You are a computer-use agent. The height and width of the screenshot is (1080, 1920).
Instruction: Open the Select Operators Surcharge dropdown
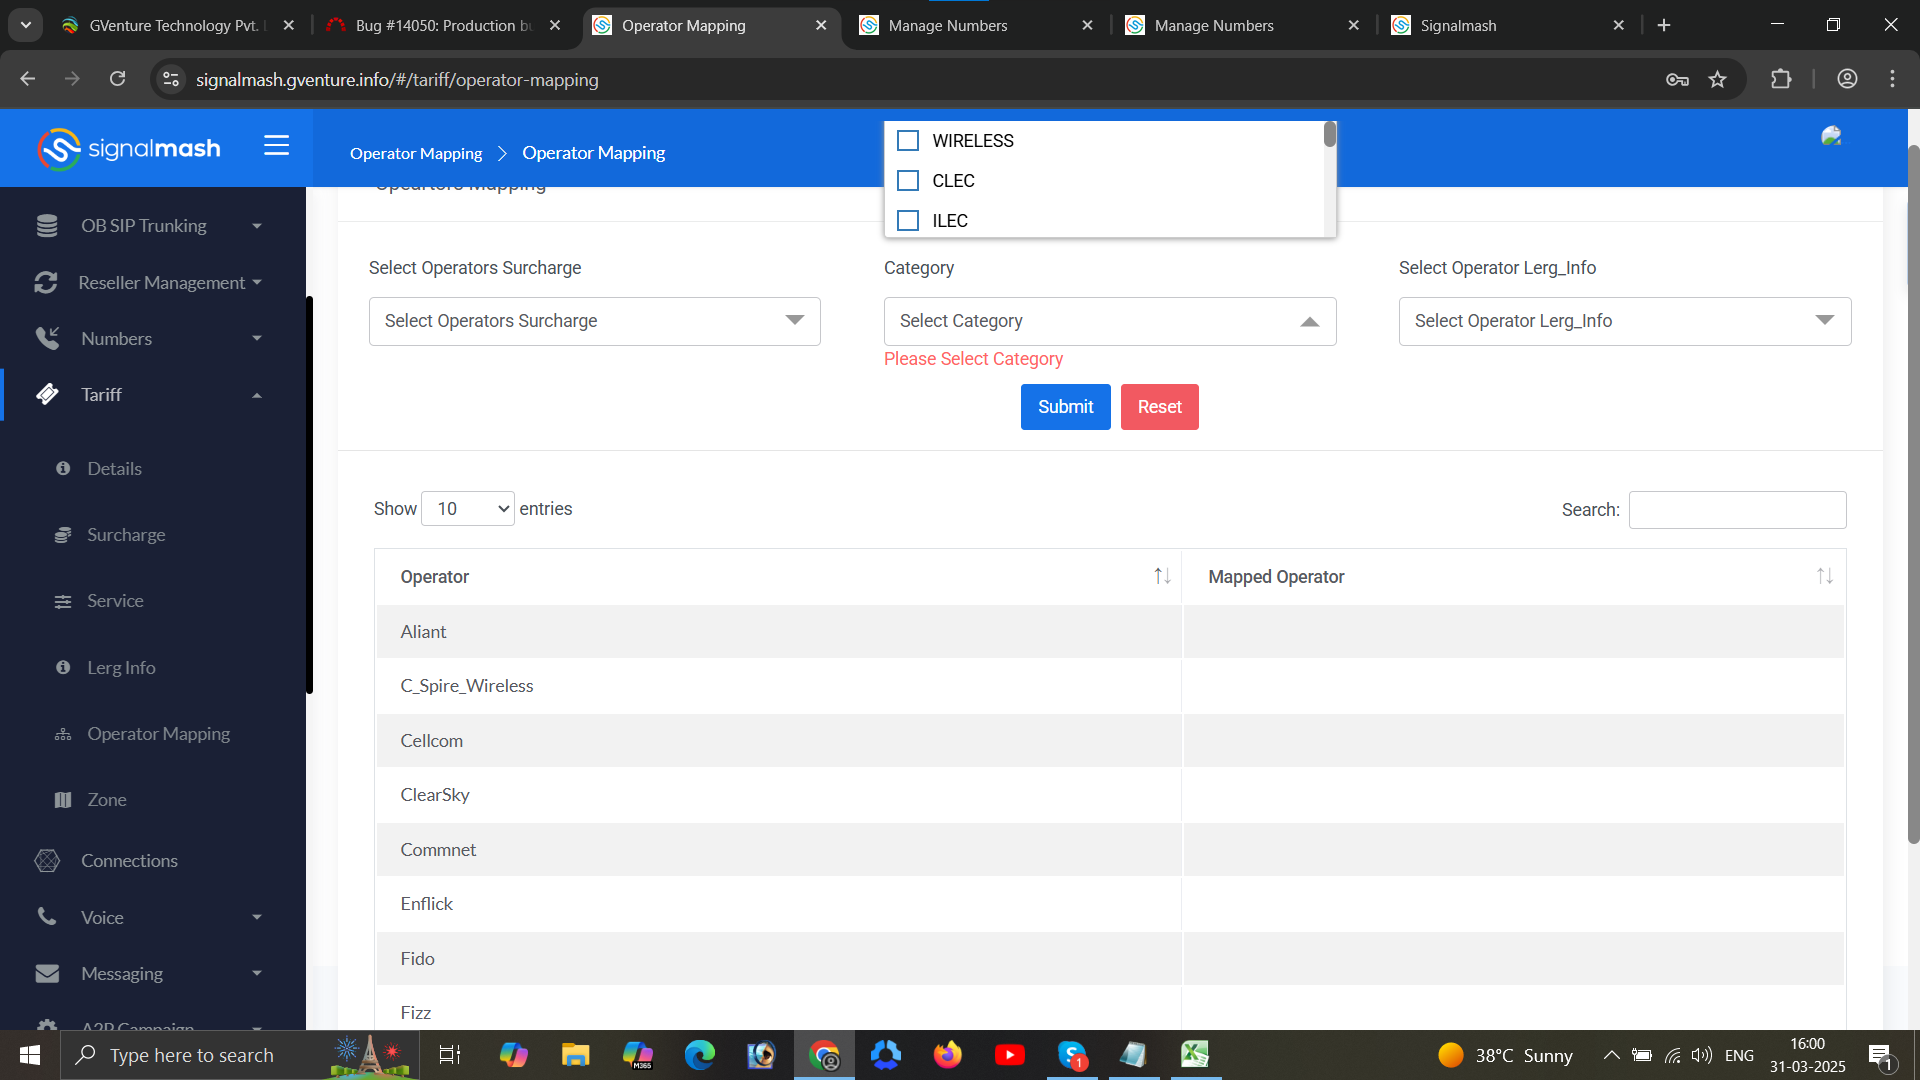point(594,321)
